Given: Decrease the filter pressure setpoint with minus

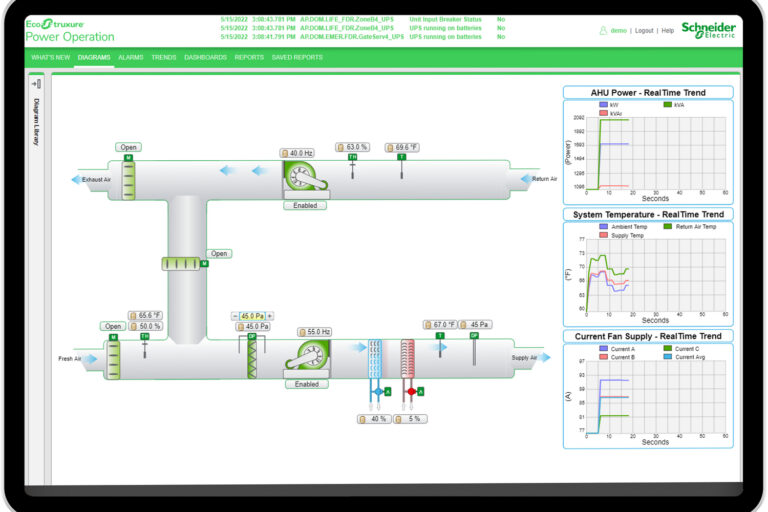Looking at the screenshot, I should 235,316.
